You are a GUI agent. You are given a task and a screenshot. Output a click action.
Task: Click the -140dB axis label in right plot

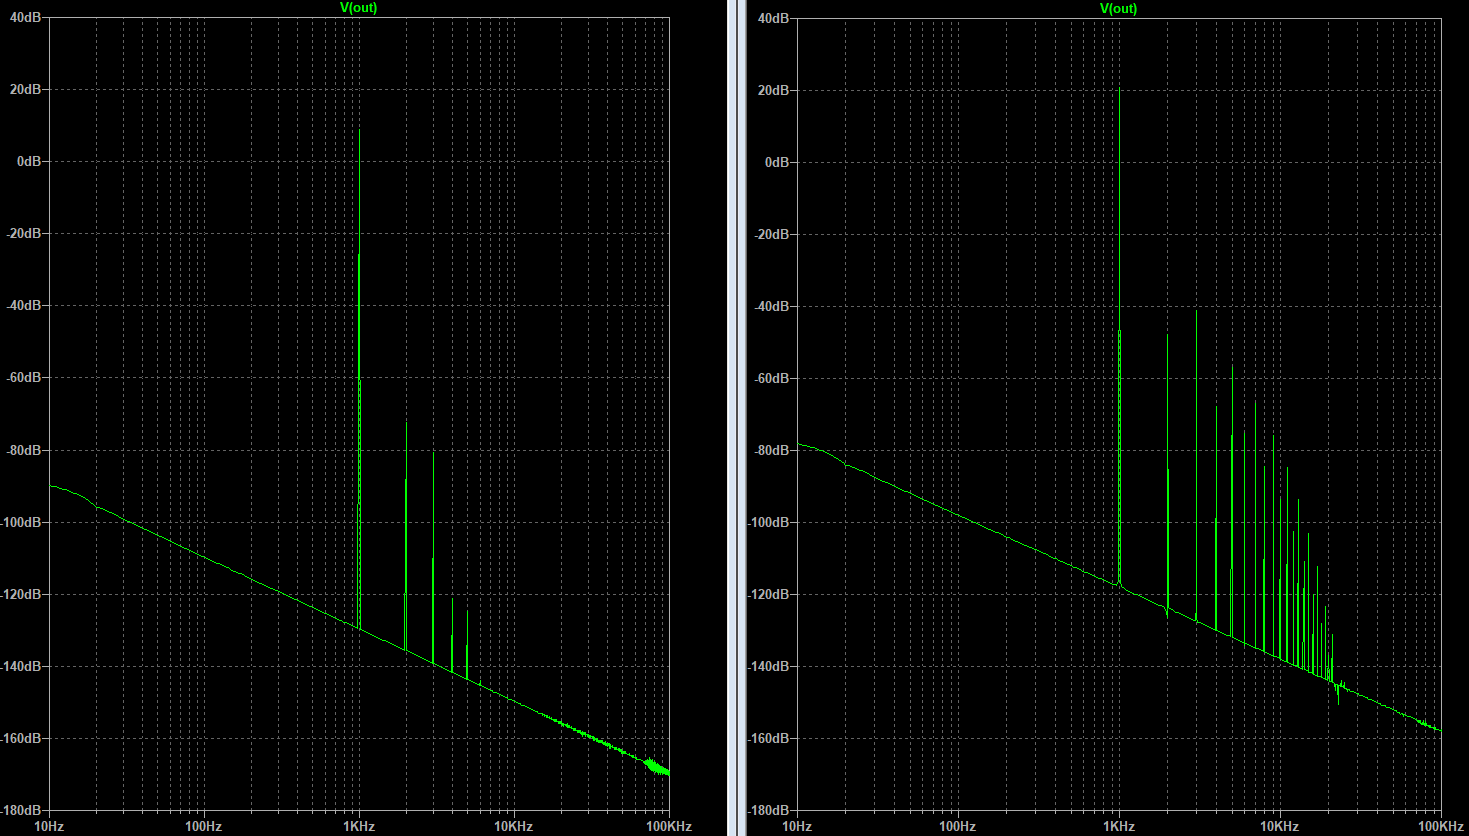coord(769,666)
